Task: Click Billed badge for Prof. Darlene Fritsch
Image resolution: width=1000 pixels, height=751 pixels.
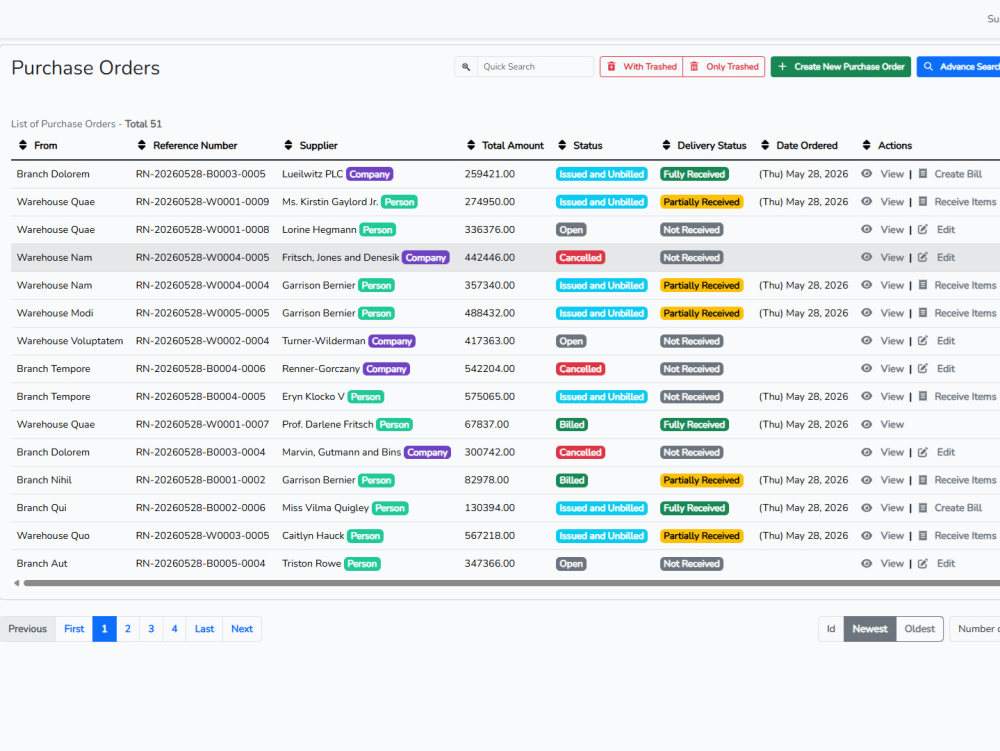Action: (571, 425)
